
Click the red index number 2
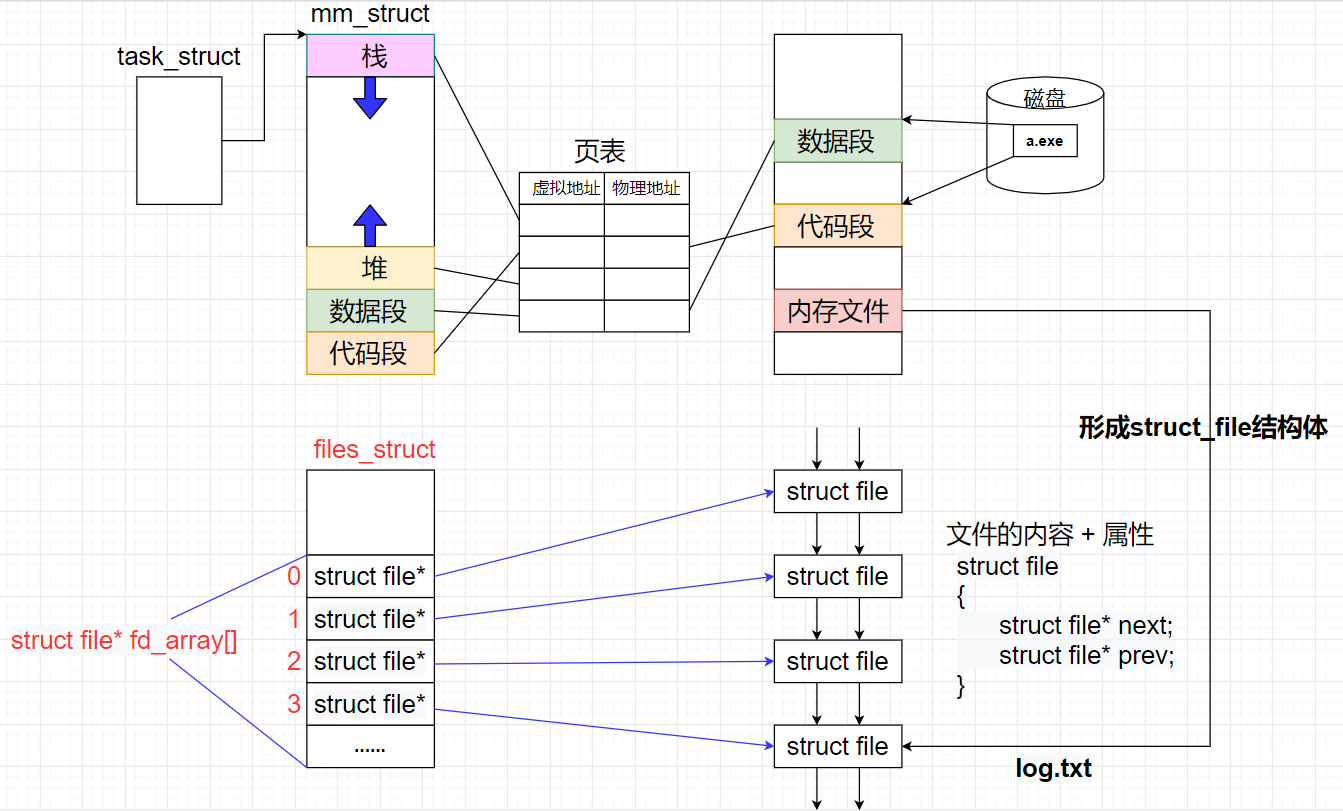tap(294, 661)
